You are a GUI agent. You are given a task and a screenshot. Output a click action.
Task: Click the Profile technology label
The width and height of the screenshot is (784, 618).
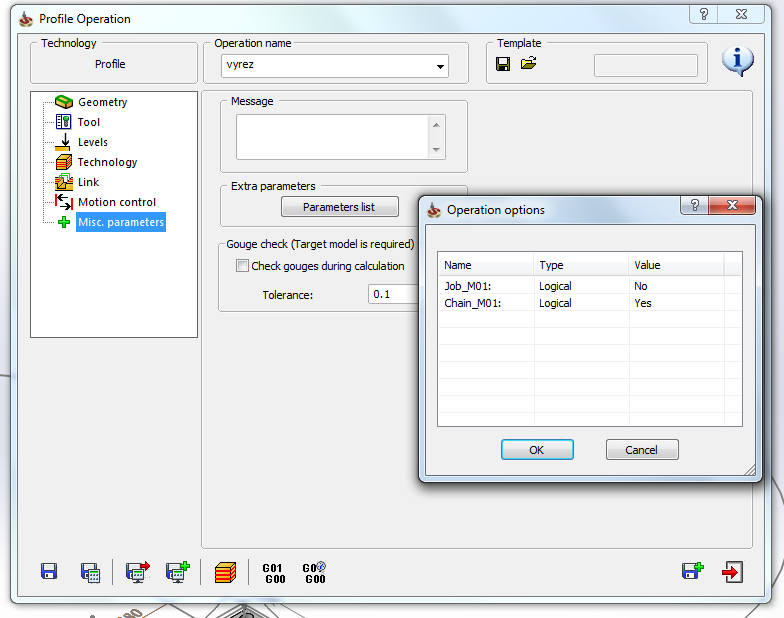110,64
